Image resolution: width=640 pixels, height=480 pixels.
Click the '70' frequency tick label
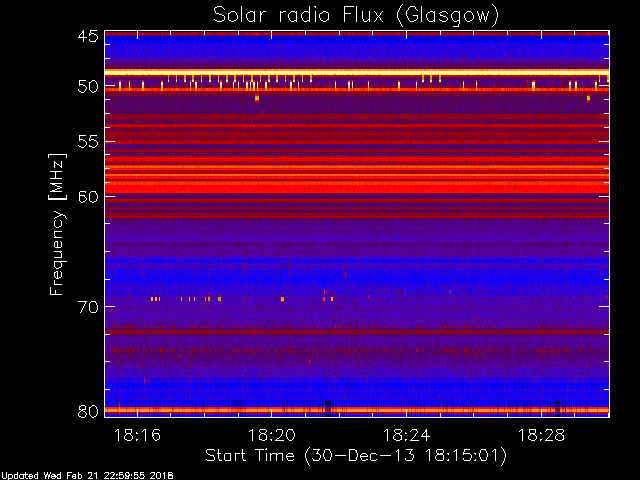(x=88, y=307)
